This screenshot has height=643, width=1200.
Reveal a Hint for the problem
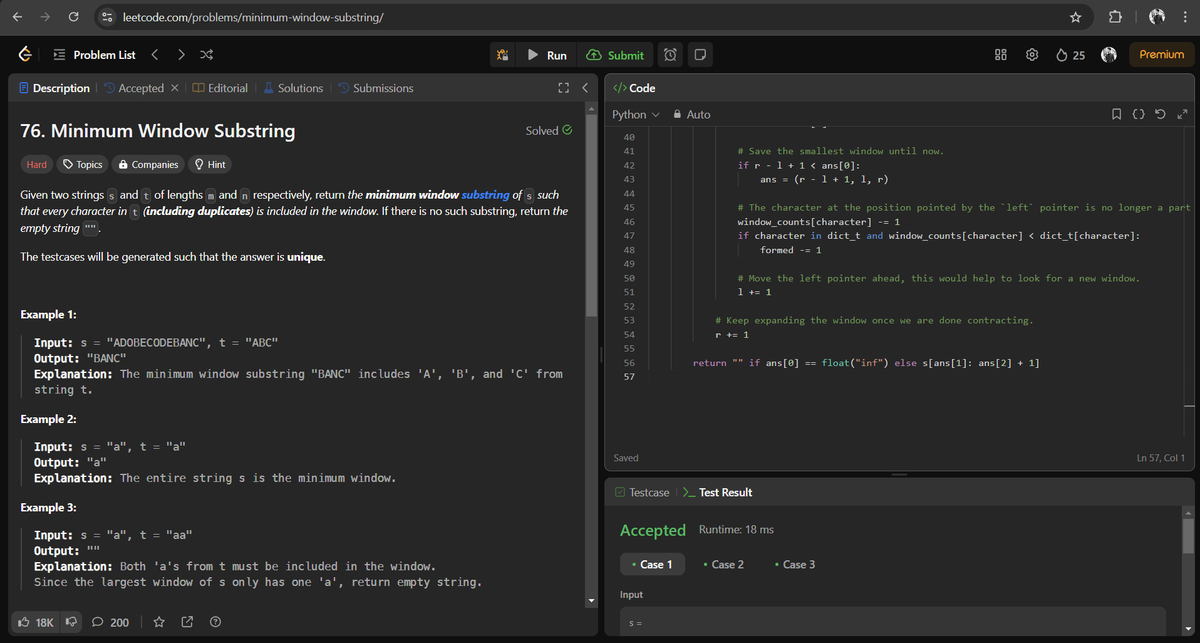pyautogui.click(x=208, y=164)
